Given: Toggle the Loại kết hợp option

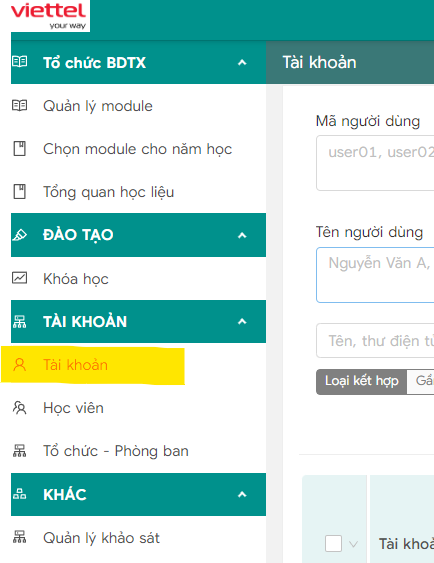Looking at the screenshot, I should click(361, 381).
